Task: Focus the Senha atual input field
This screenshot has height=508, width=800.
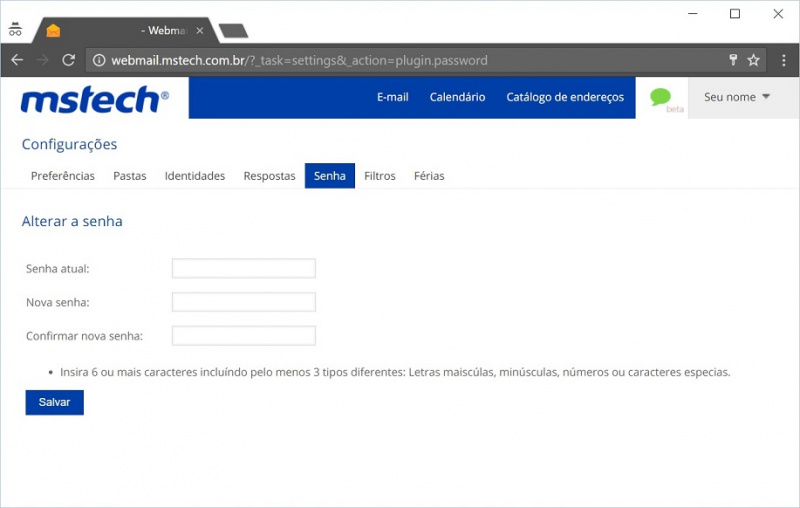Action: [x=244, y=268]
